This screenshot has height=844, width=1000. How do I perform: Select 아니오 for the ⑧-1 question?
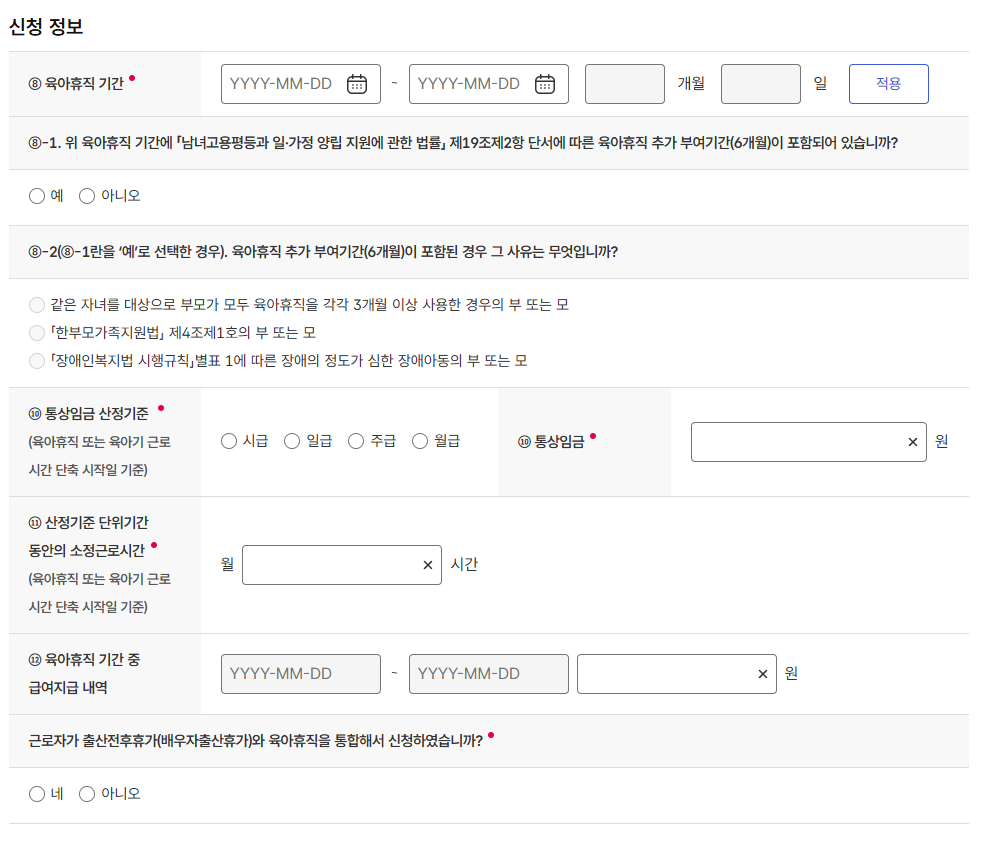[x=87, y=196]
